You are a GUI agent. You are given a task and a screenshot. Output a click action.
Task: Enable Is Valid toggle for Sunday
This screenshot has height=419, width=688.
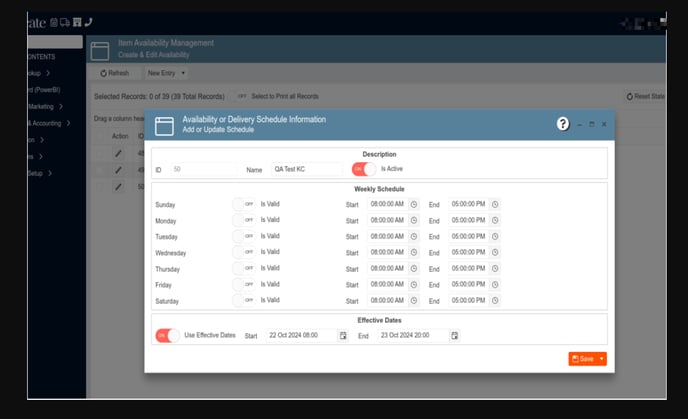pos(243,204)
